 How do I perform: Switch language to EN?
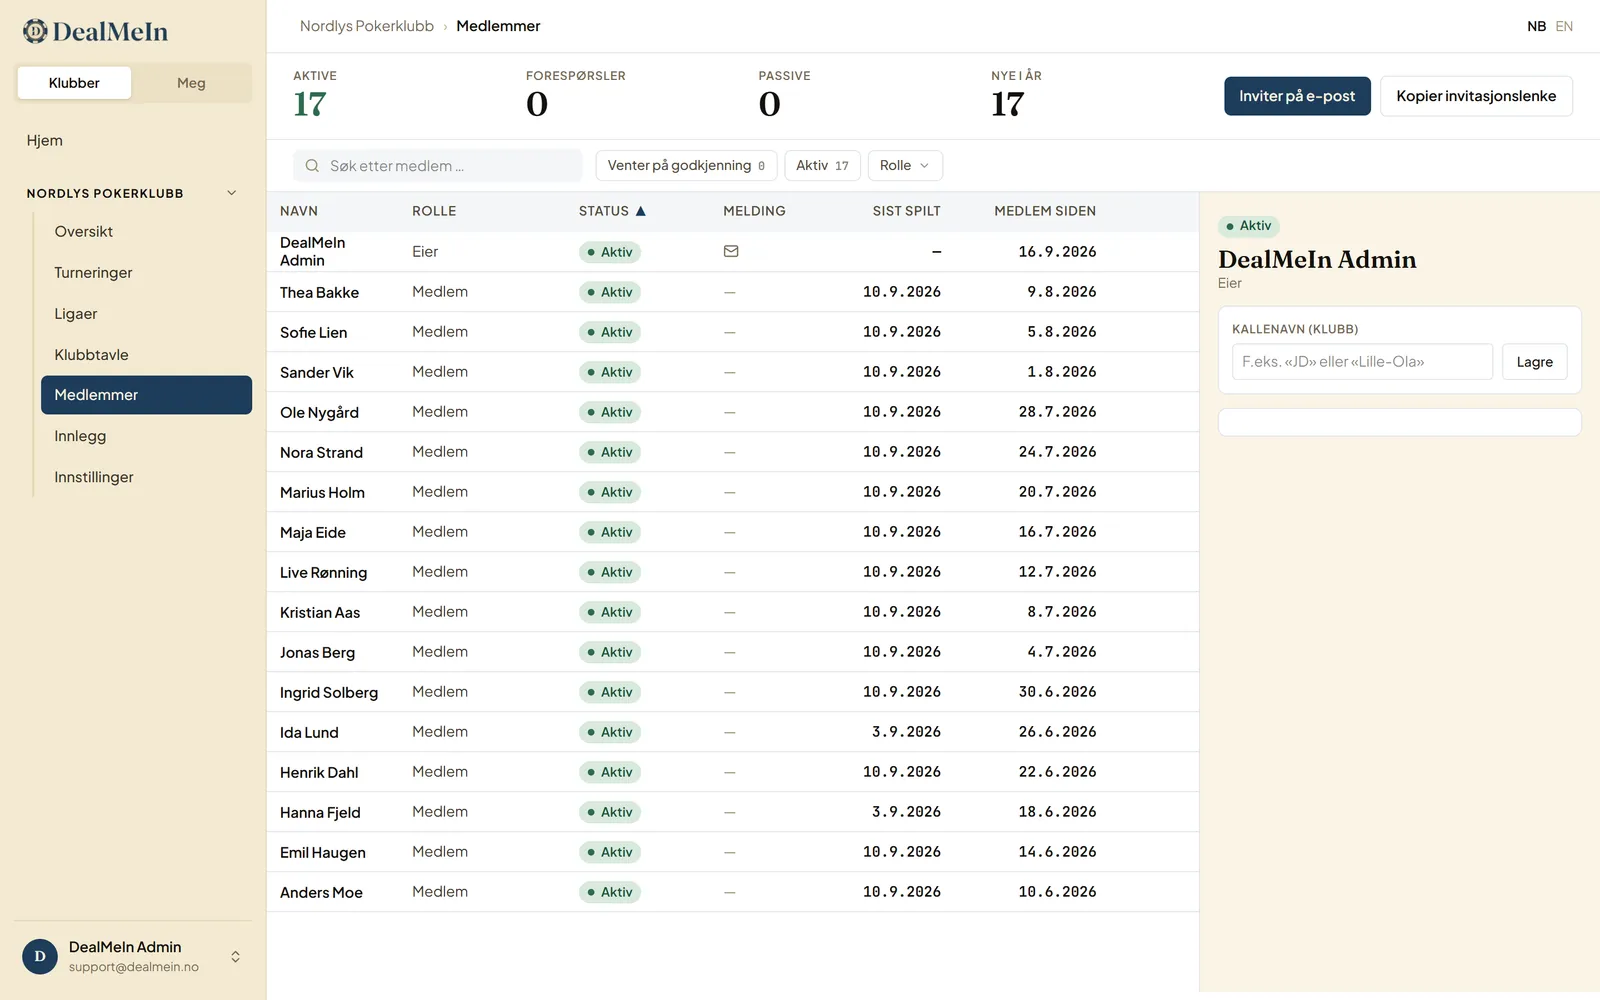coord(1564,26)
